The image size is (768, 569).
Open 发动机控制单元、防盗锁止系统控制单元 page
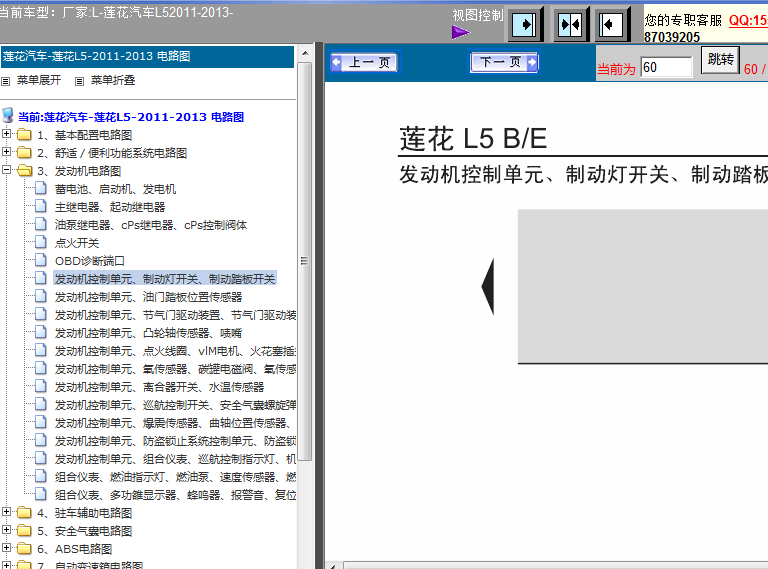[x=175, y=441]
